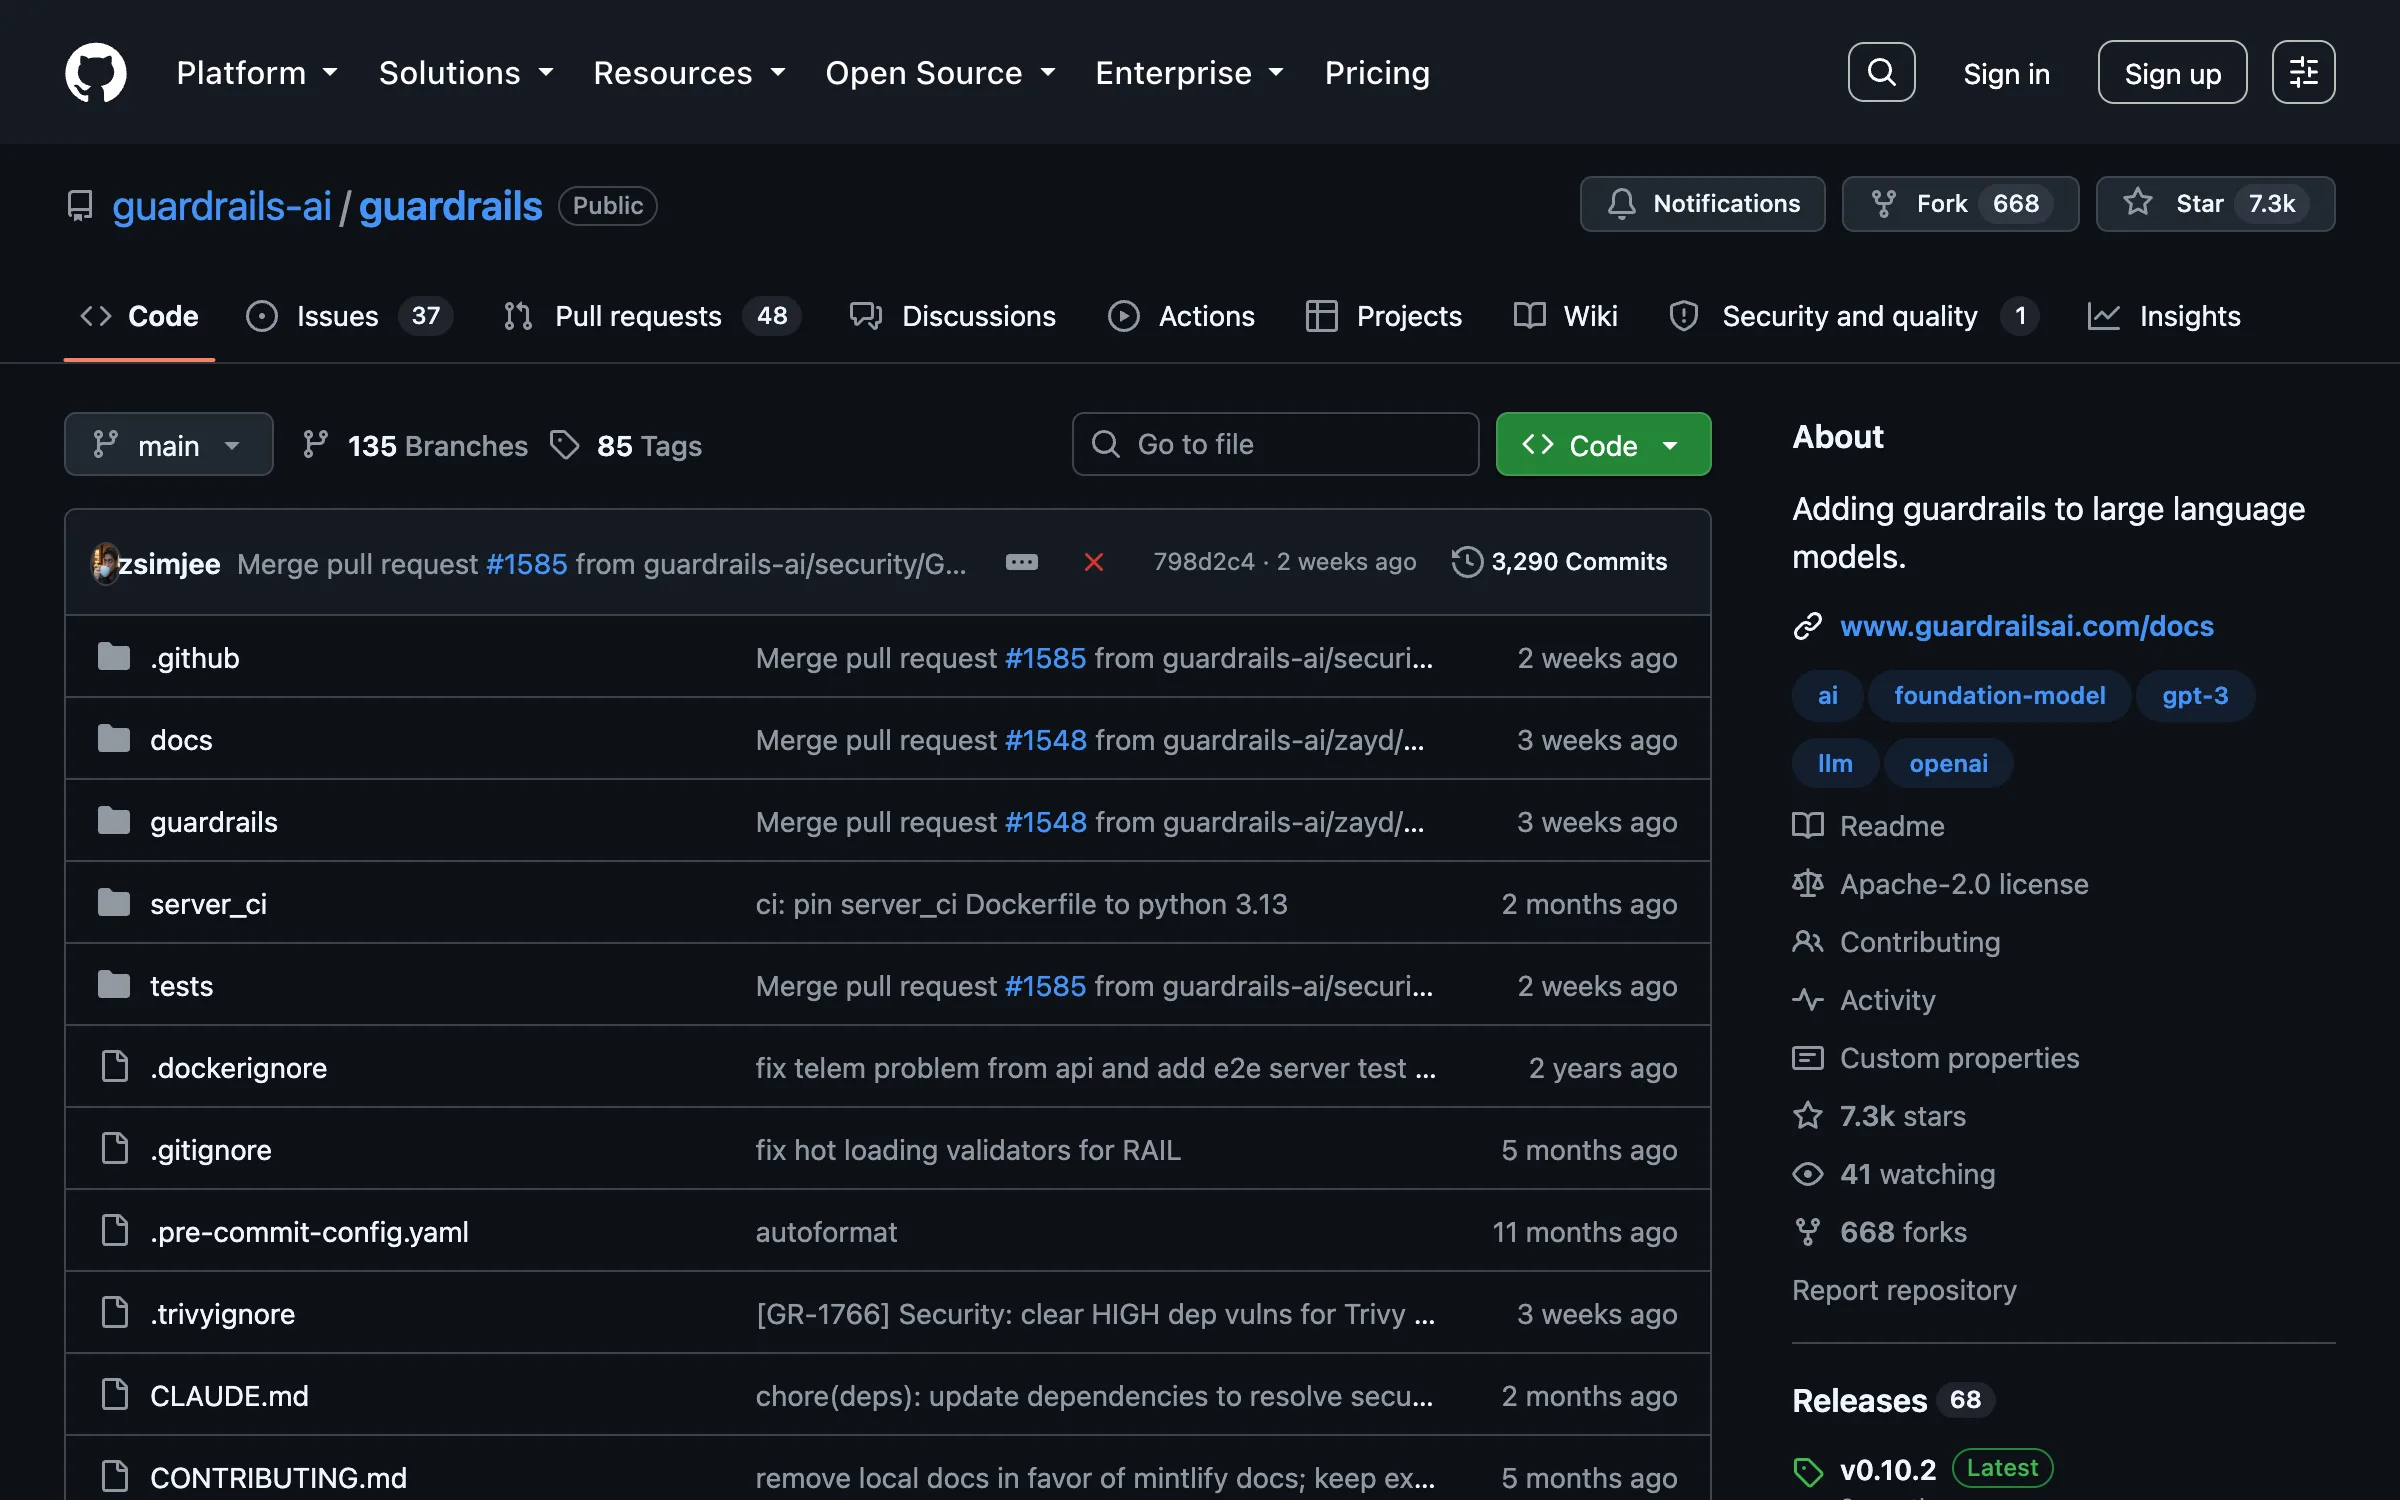This screenshot has height=1500, width=2400.
Task: Click the green tag icon beside v0.10.2
Action: click(1807, 1471)
